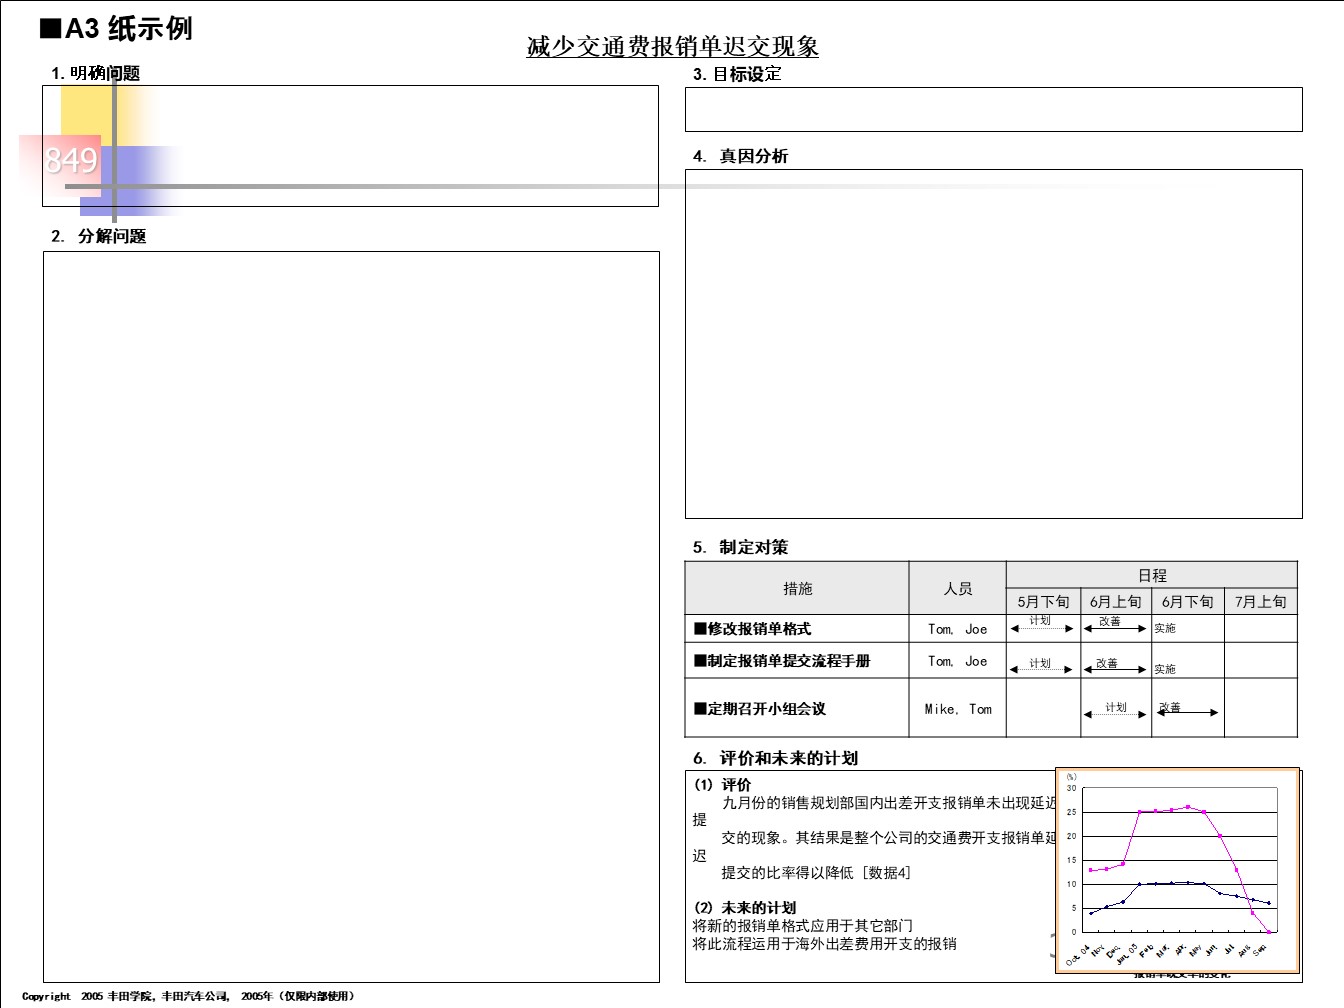1344x1008 pixels.
Task: Click the 6月下旬 column header
Action: [1188, 601]
